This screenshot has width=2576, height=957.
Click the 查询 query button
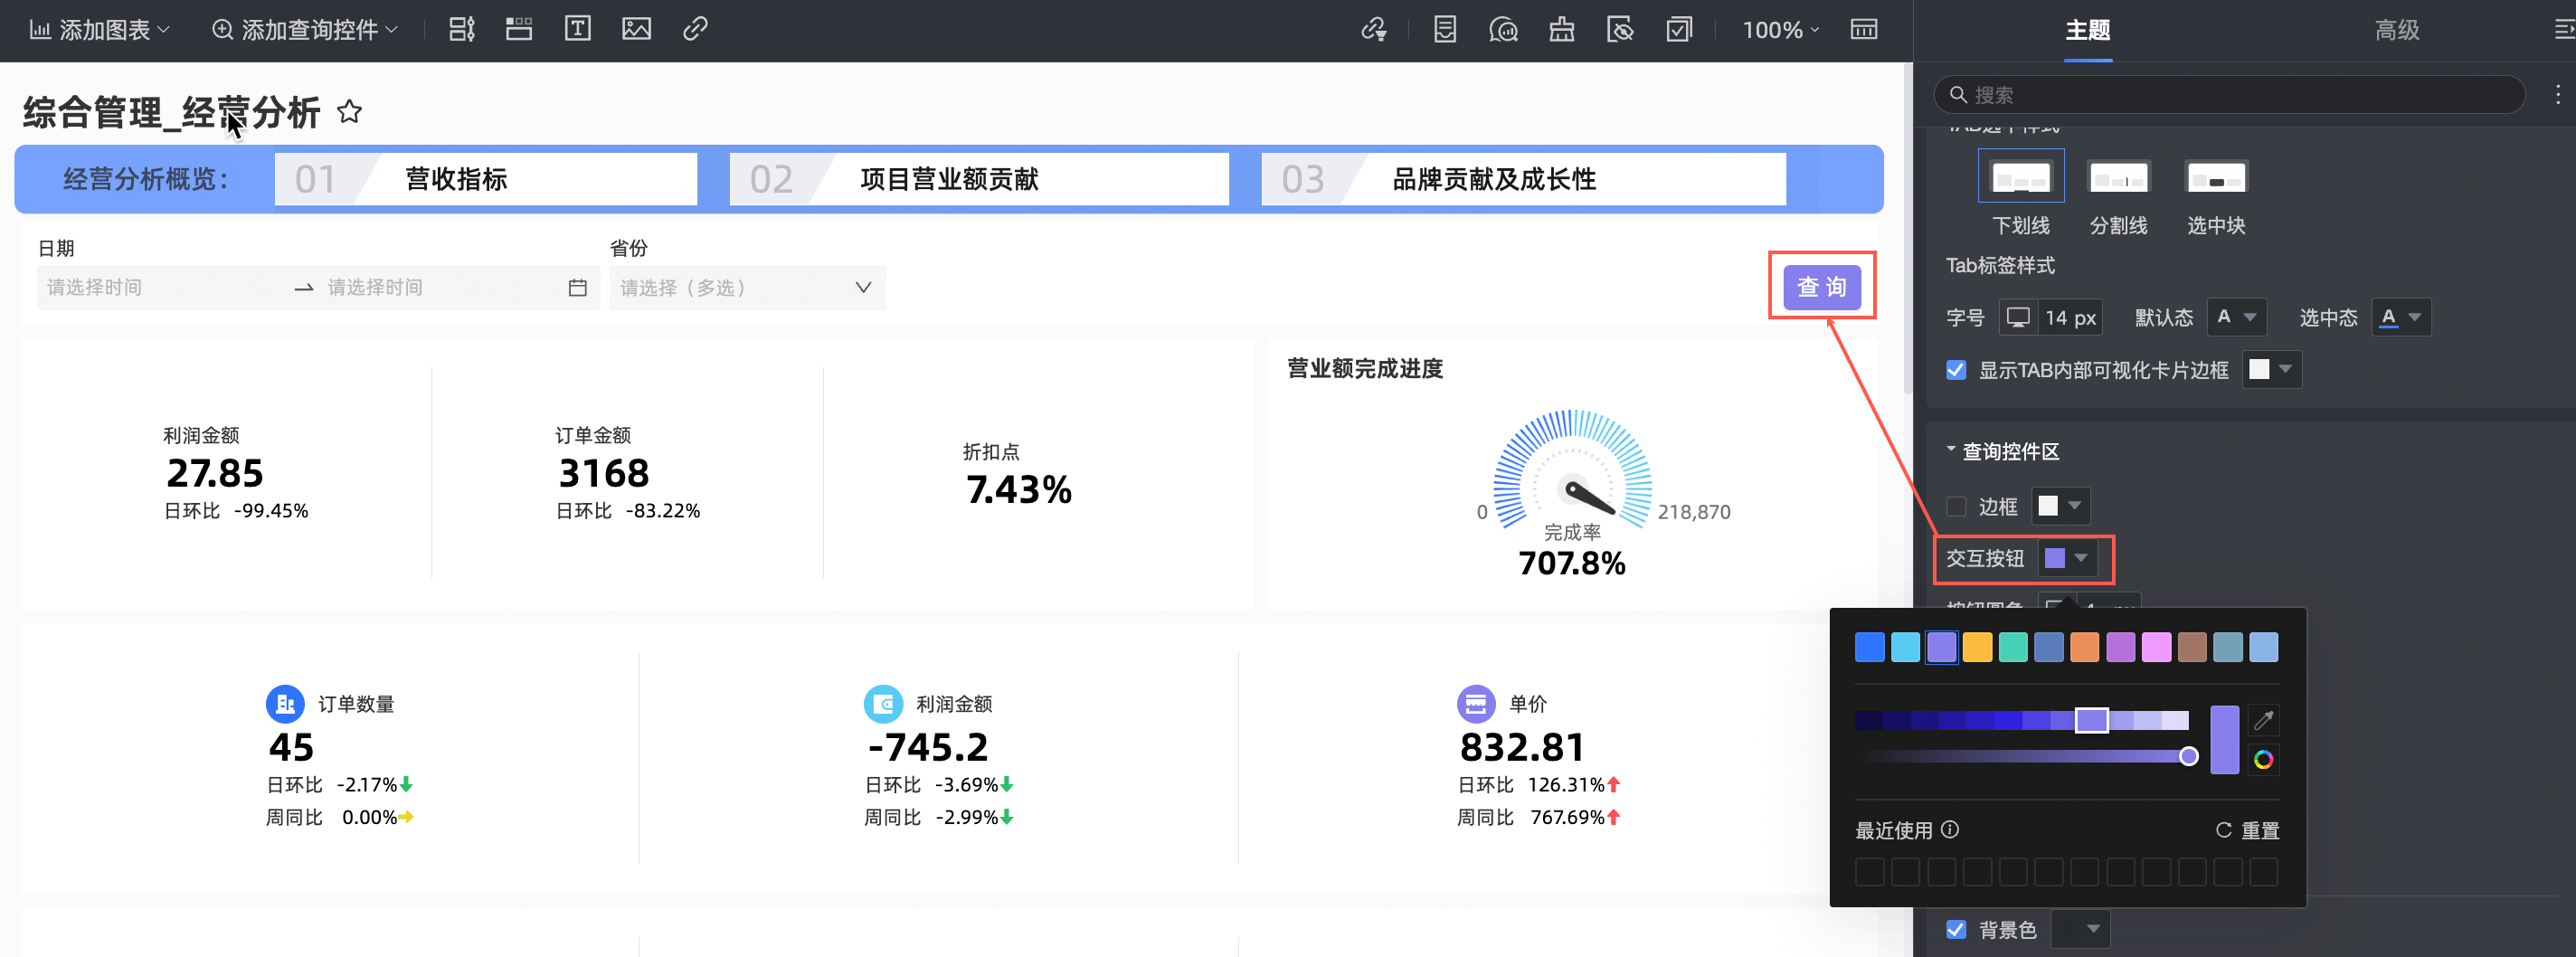pyautogui.click(x=1822, y=287)
